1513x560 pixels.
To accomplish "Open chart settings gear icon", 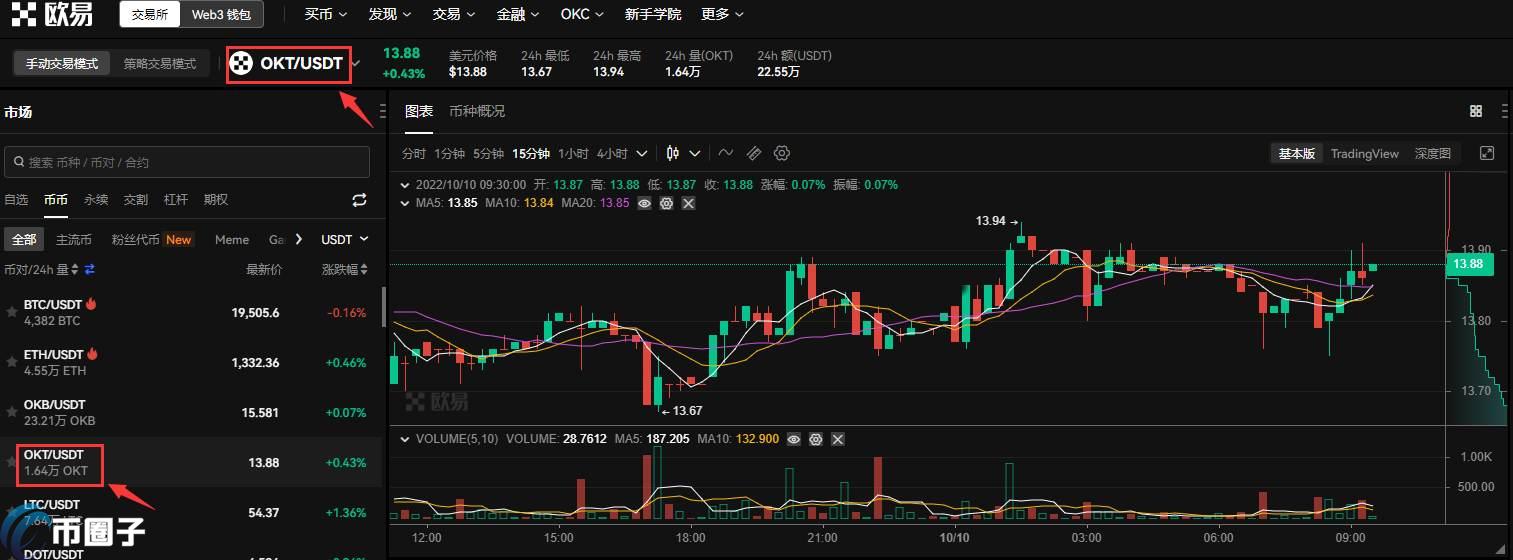I will [782, 153].
